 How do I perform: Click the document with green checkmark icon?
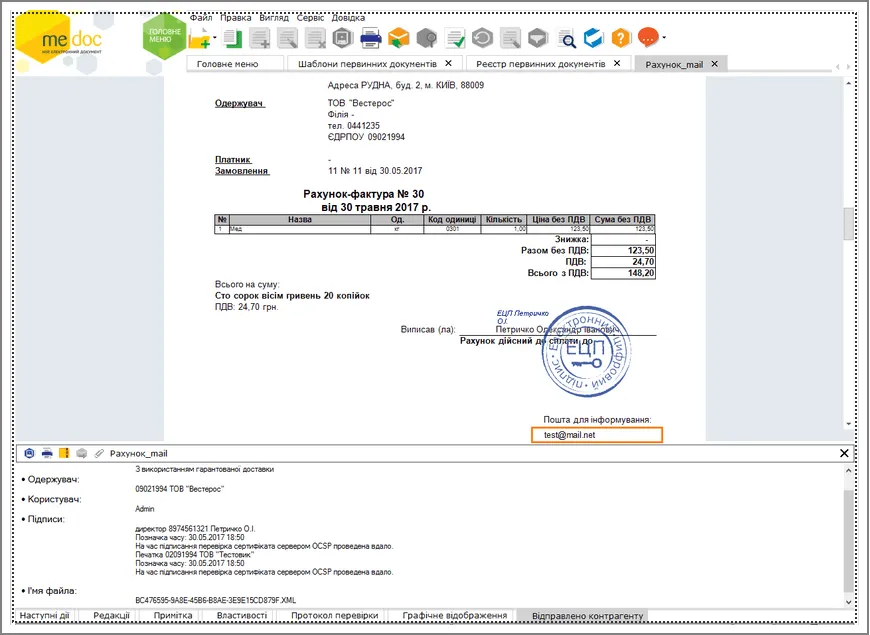(x=455, y=38)
